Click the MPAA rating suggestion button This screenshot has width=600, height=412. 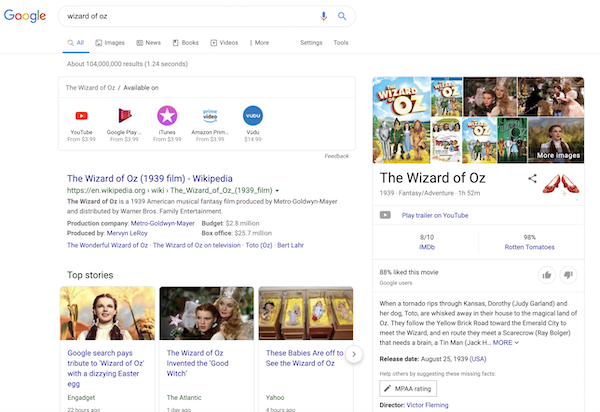(408, 389)
